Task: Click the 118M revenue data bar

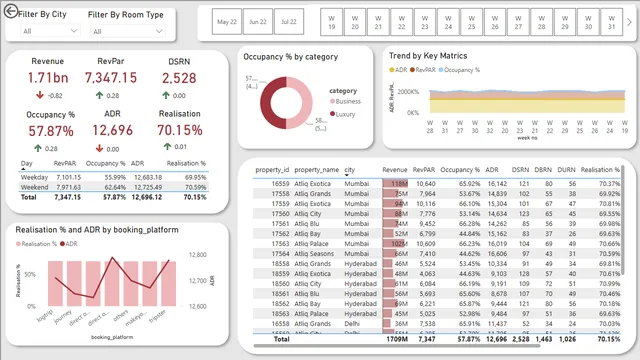Action: 395,184
